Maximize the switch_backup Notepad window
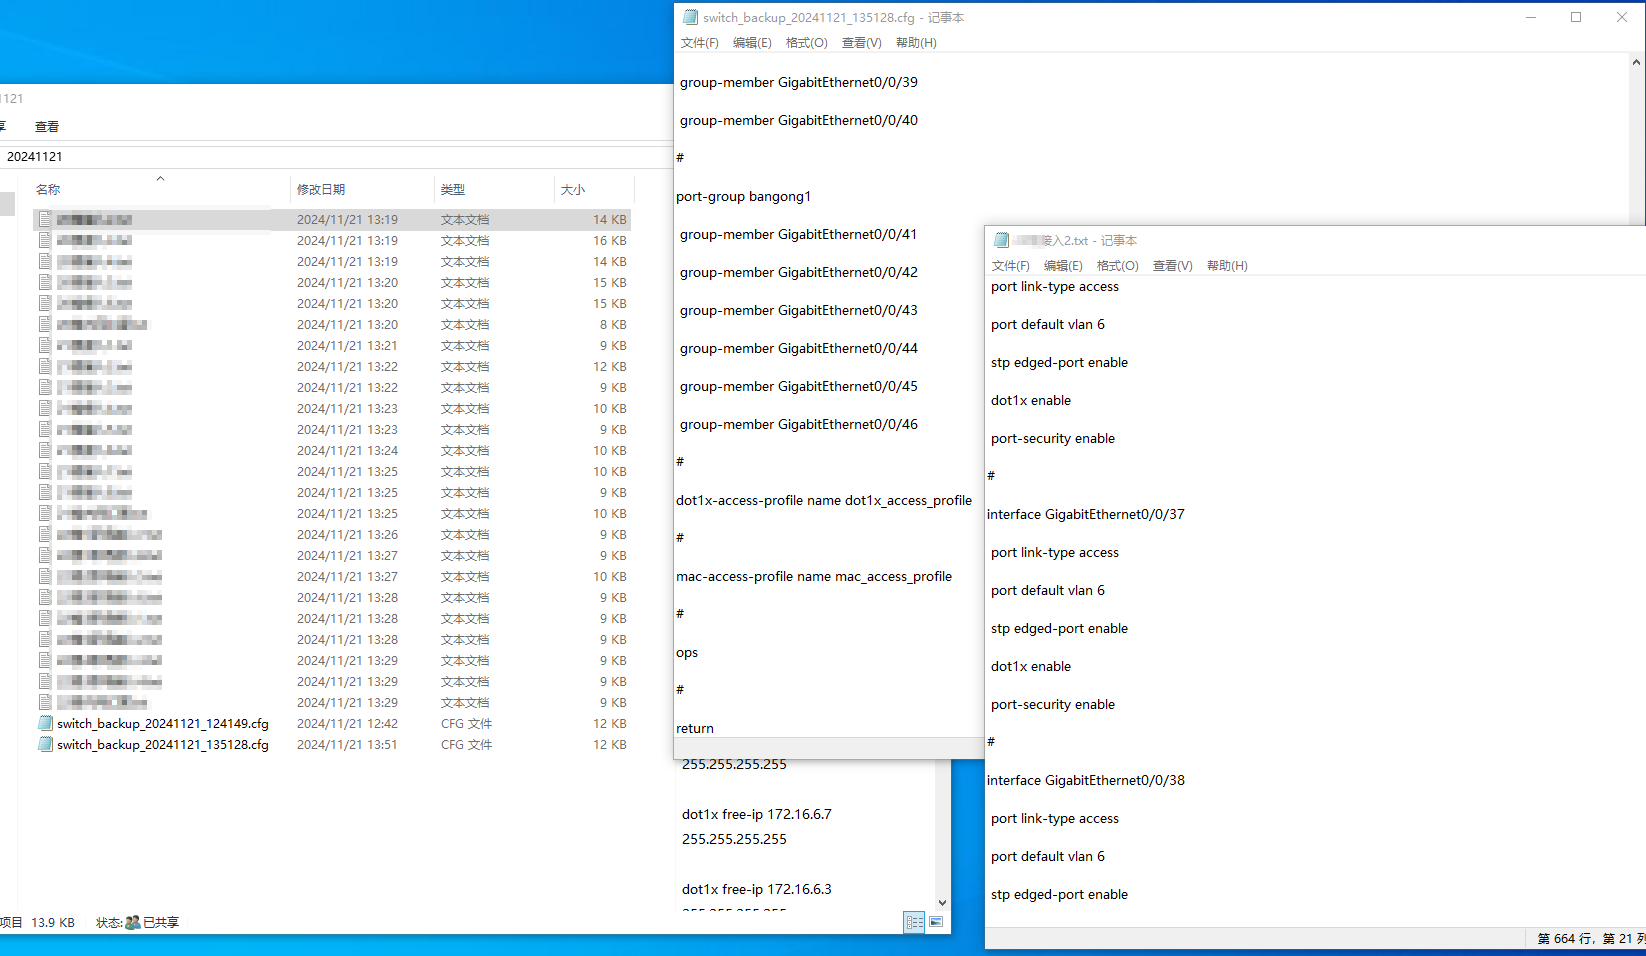 coord(1576,17)
